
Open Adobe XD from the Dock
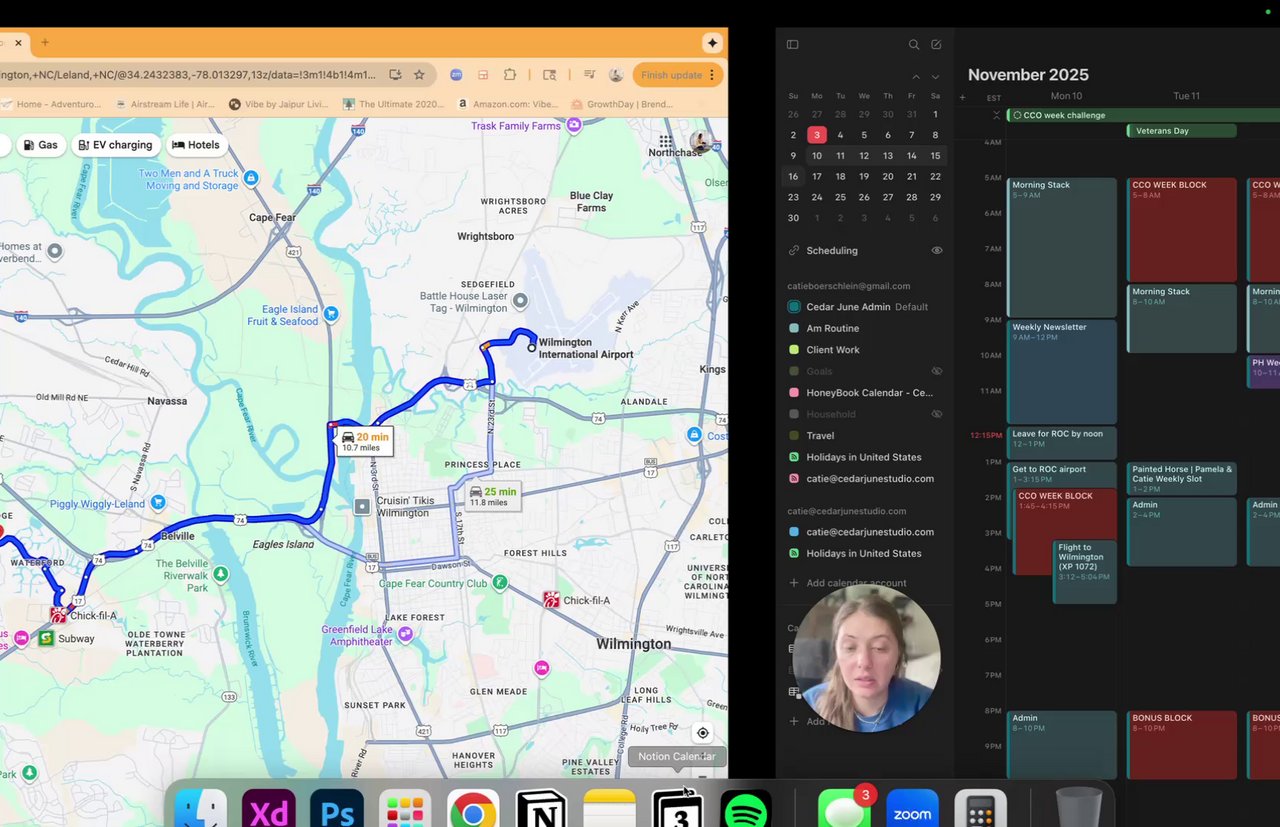(269, 808)
